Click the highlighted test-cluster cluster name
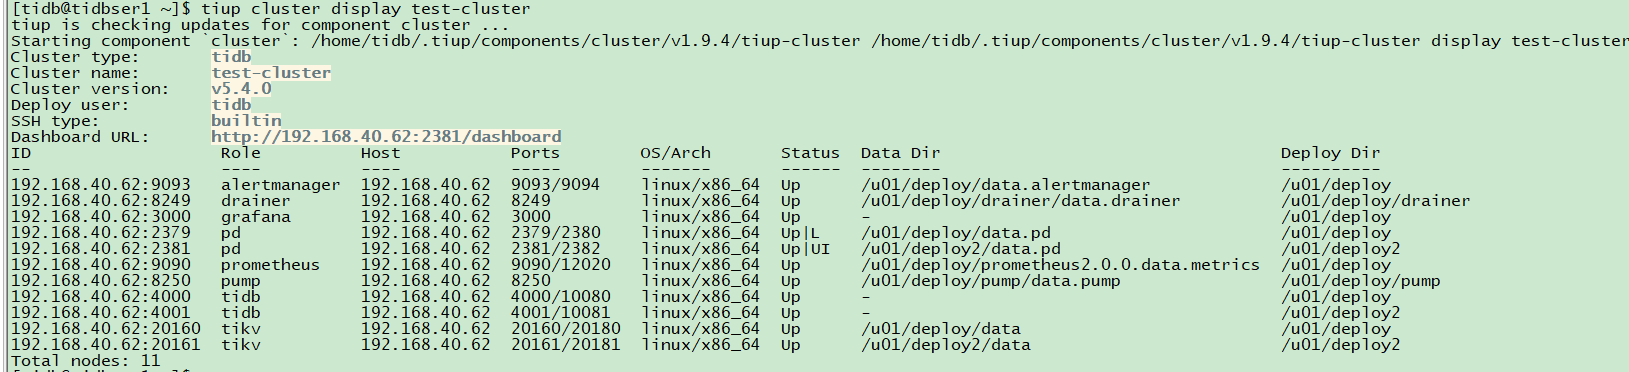The height and width of the screenshot is (372, 1629). (x=271, y=73)
